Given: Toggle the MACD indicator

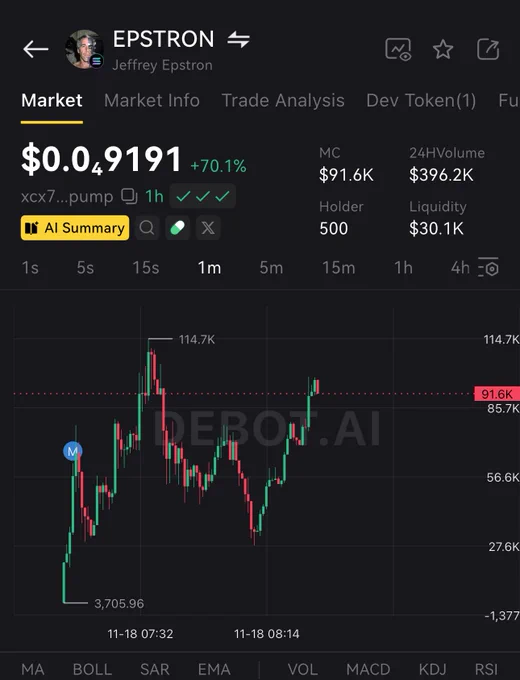Looking at the screenshot, I should pos(368,669).
